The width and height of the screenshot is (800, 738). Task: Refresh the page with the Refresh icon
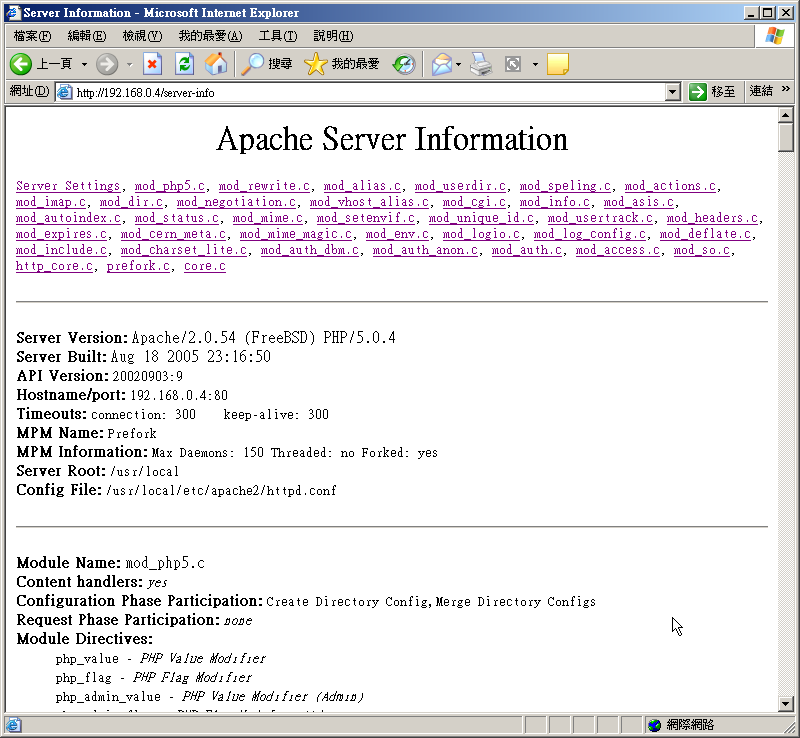(x=184, y=64)
